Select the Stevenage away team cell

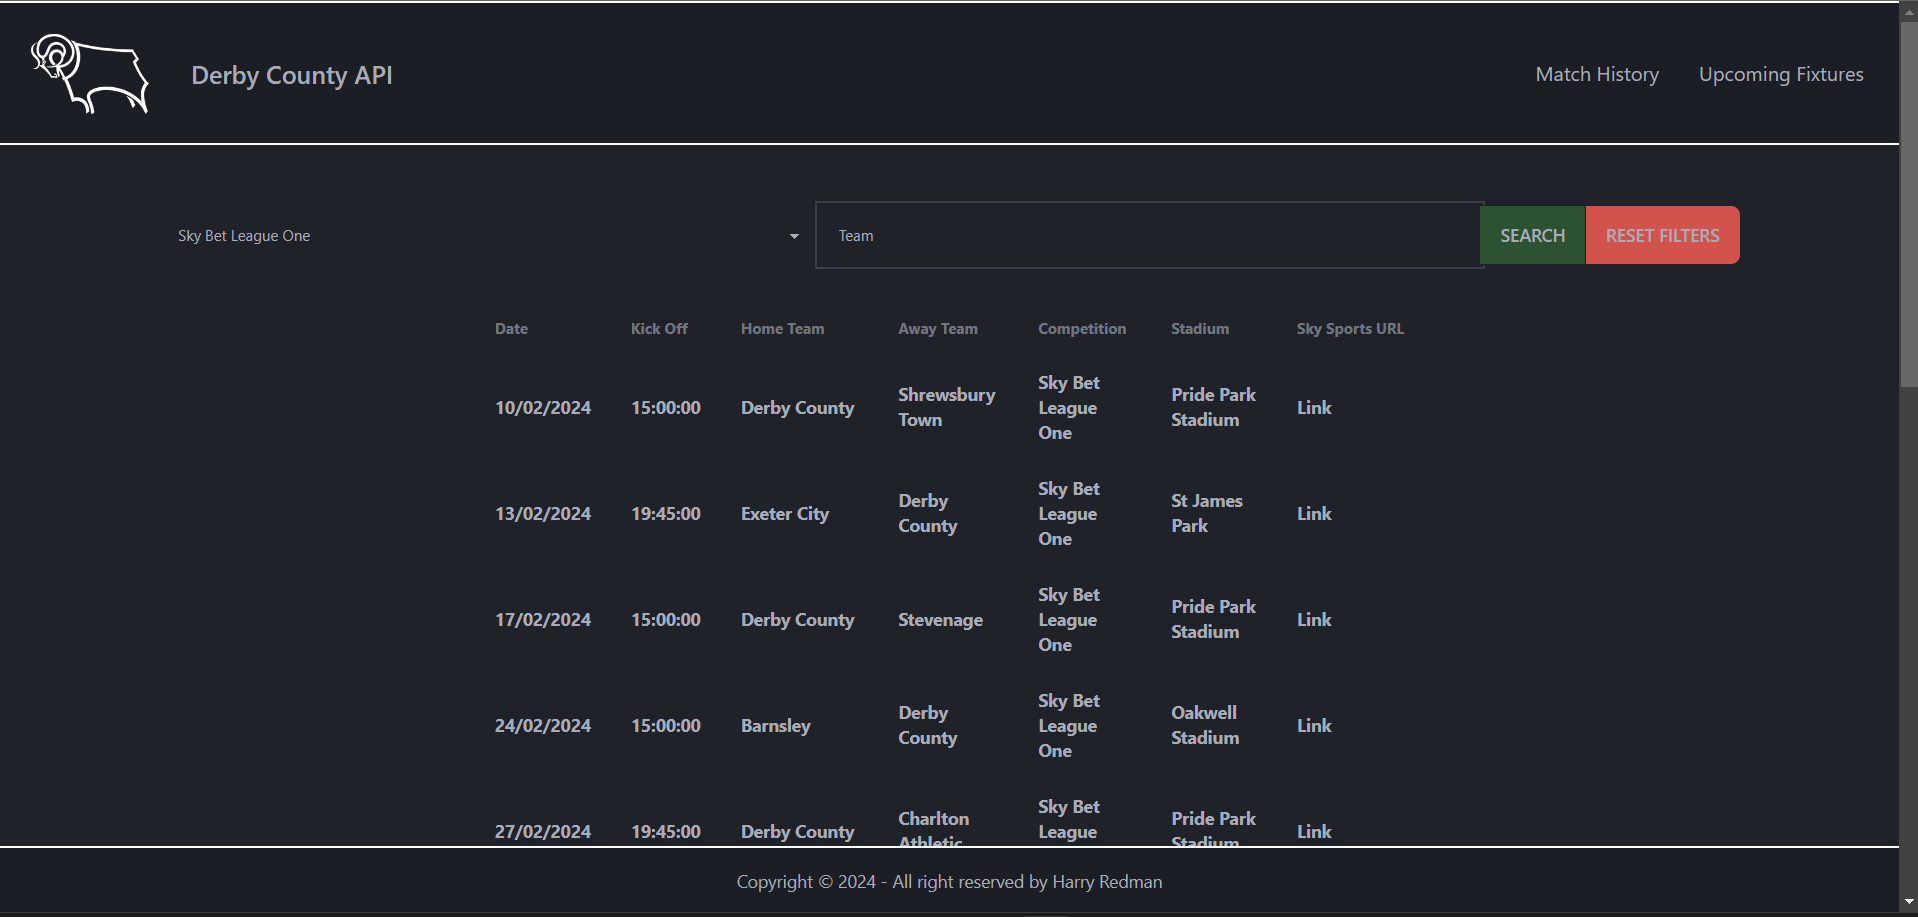pyautogui.click(x=940, y=620)
